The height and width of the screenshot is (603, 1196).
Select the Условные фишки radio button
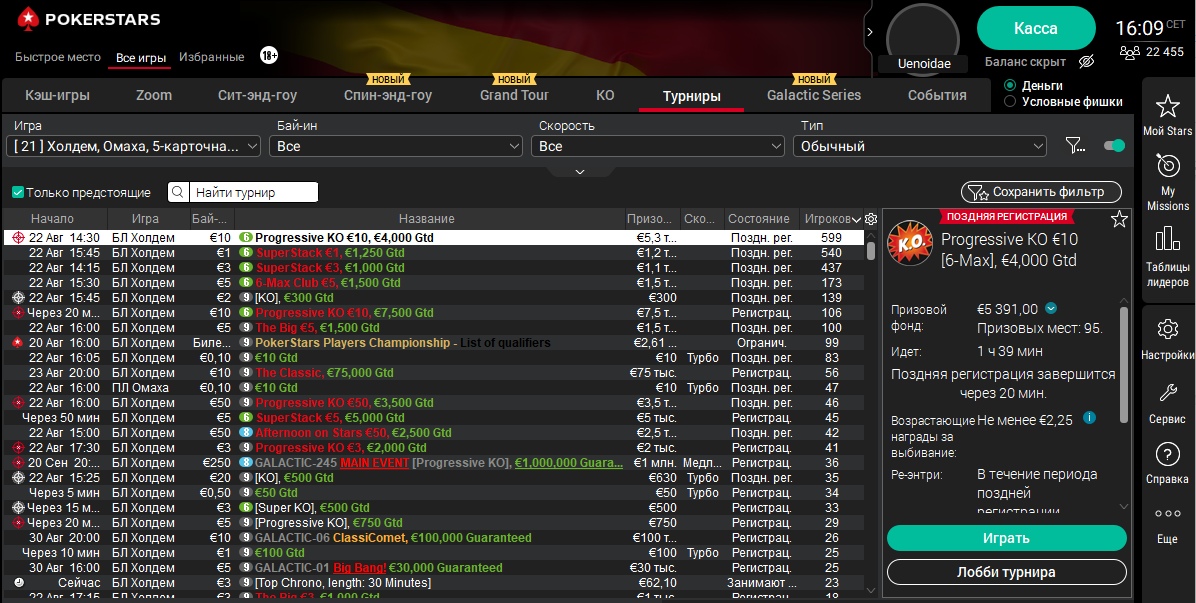[x=1010, y=101]
